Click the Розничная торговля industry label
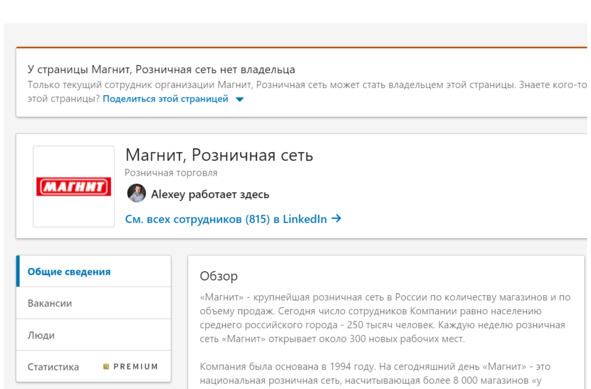The height and width of the screenshot is (389, 591). tap(171, 173)
